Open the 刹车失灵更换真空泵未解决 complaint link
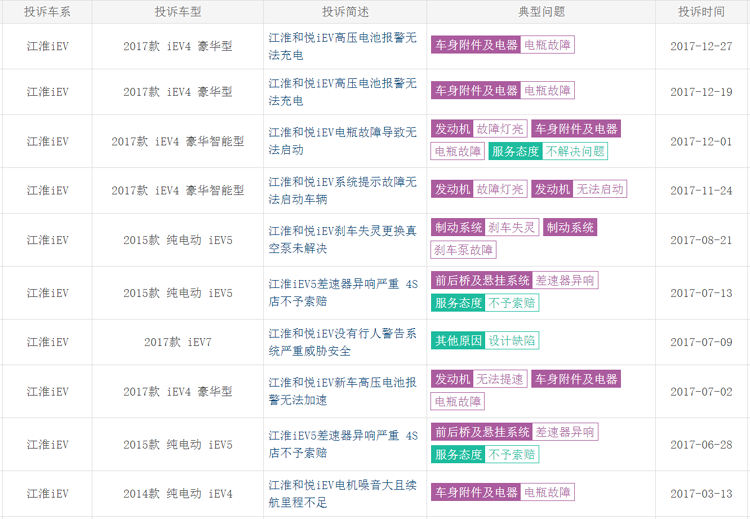 click(342, 240)
